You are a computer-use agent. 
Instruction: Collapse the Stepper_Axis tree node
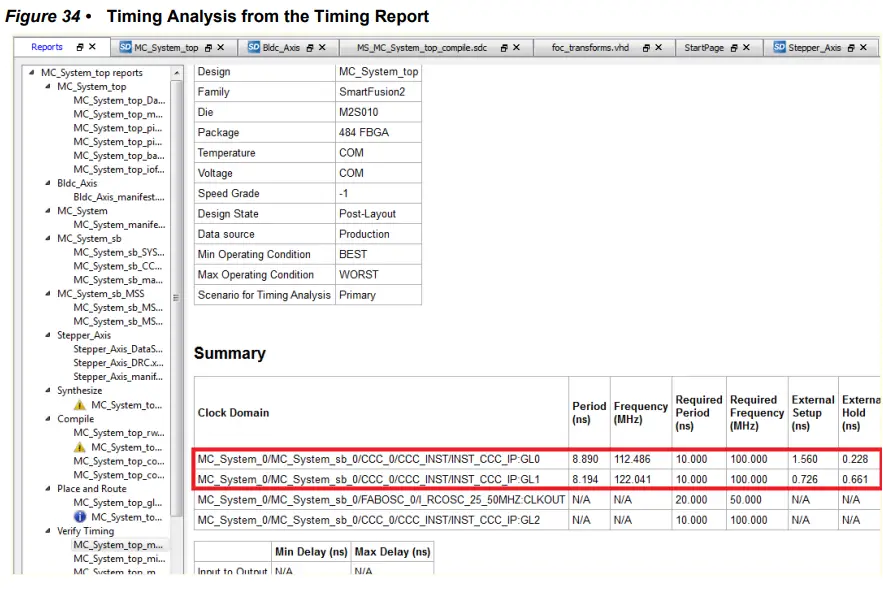pyautogui.click(x=48, y=335)
